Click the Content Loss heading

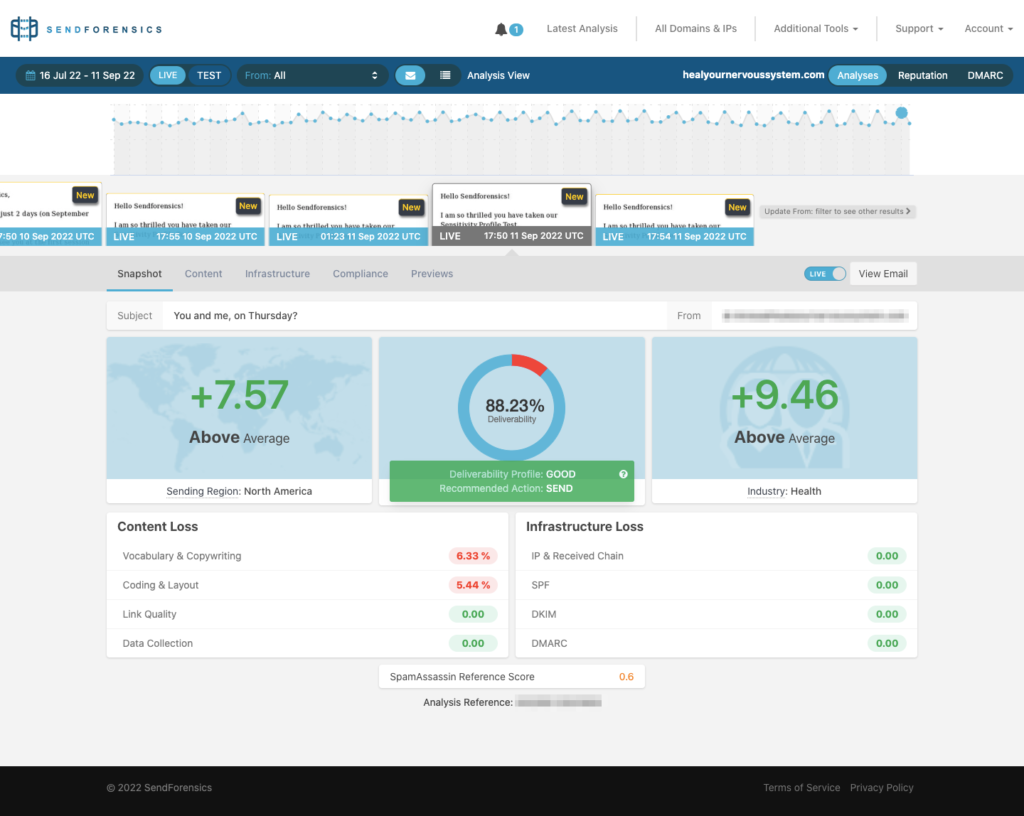click(157, 526)
